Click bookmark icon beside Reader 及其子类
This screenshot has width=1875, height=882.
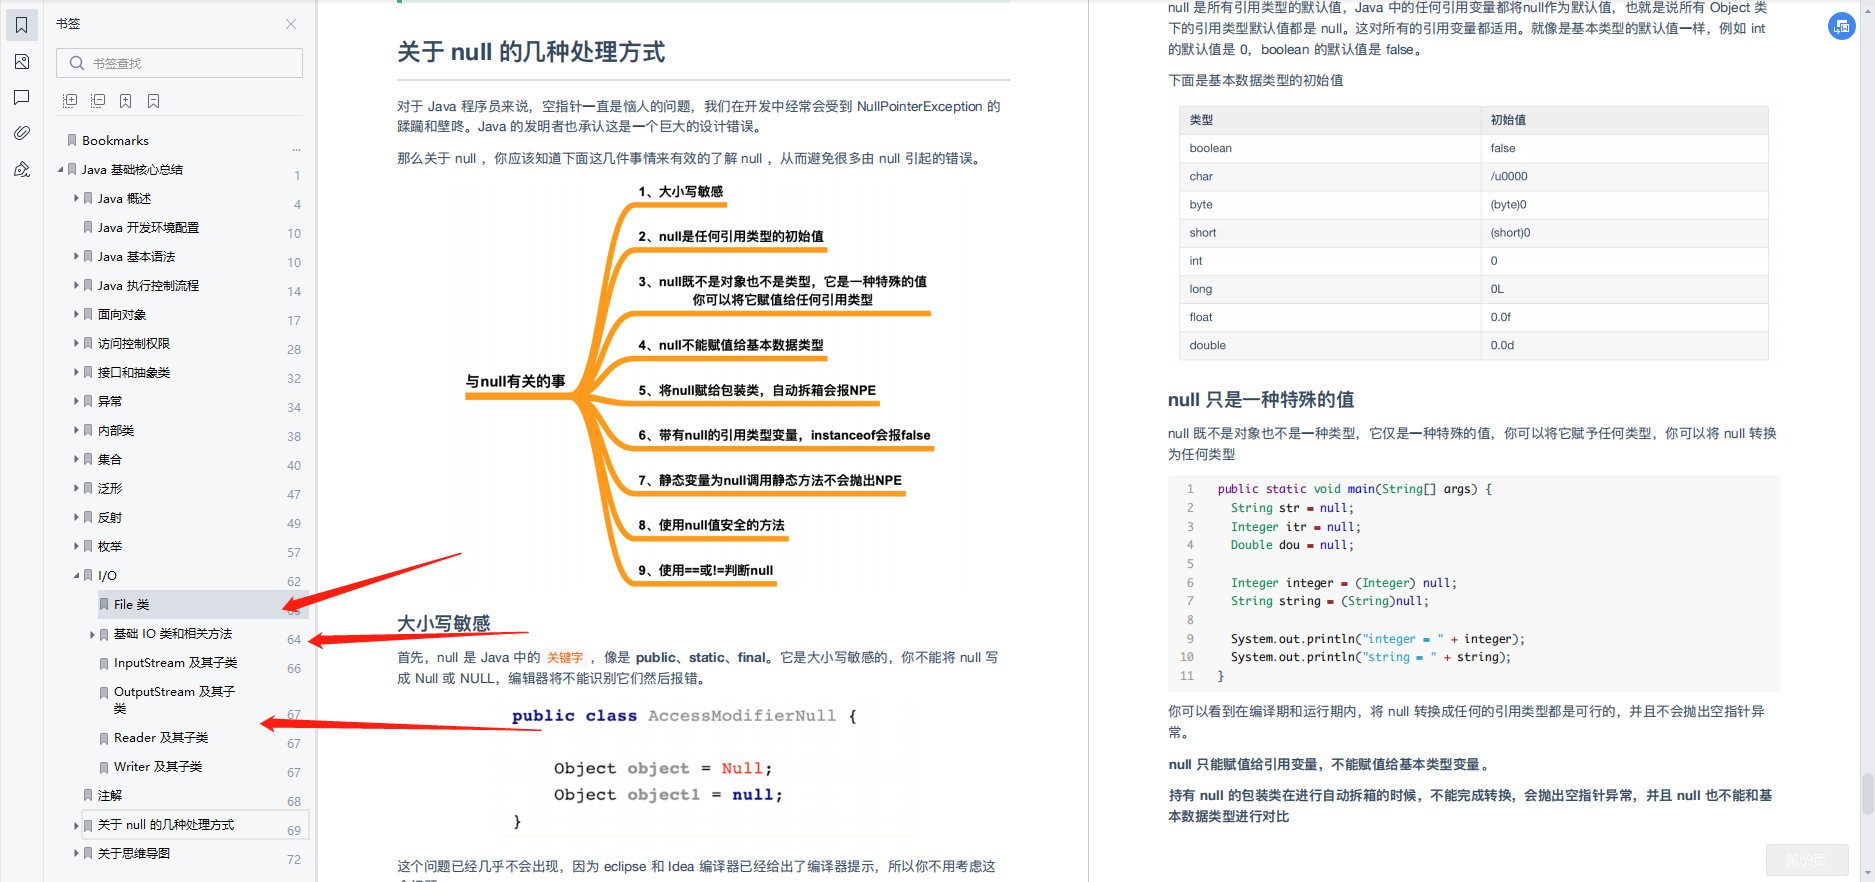104,738
